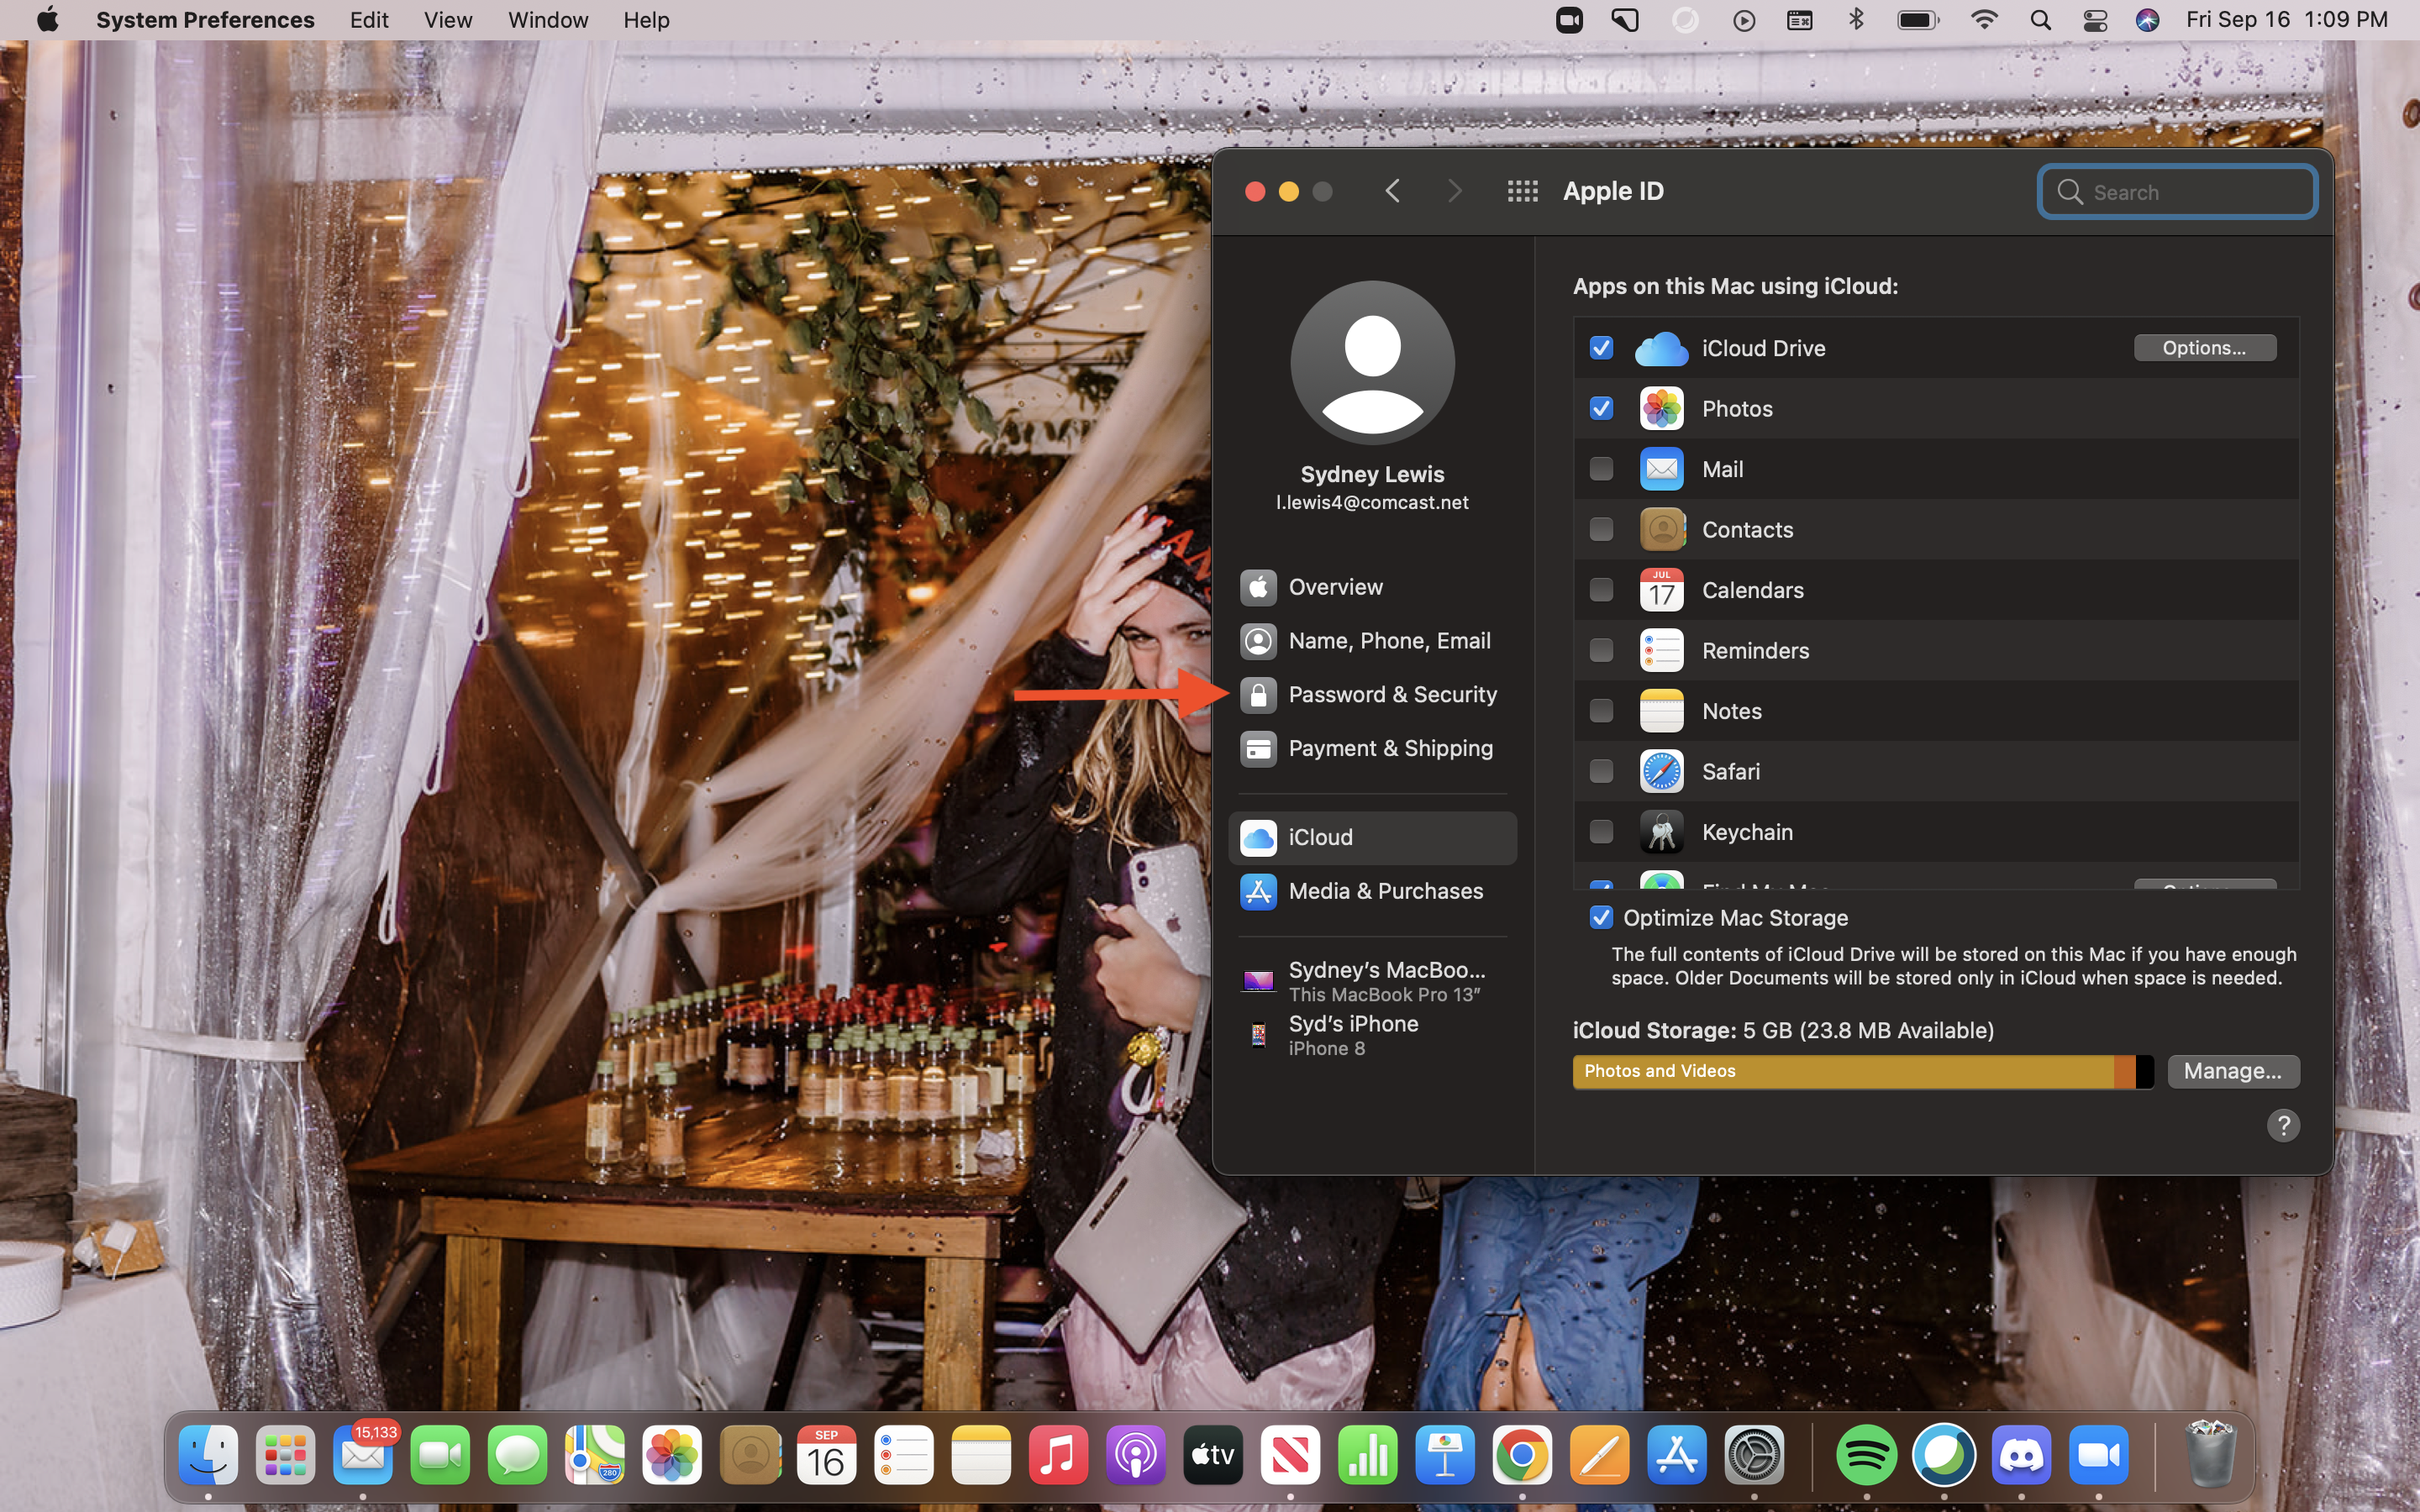
Task: Click Manage iCloud storage button
Action: tap(2232, 1071)
